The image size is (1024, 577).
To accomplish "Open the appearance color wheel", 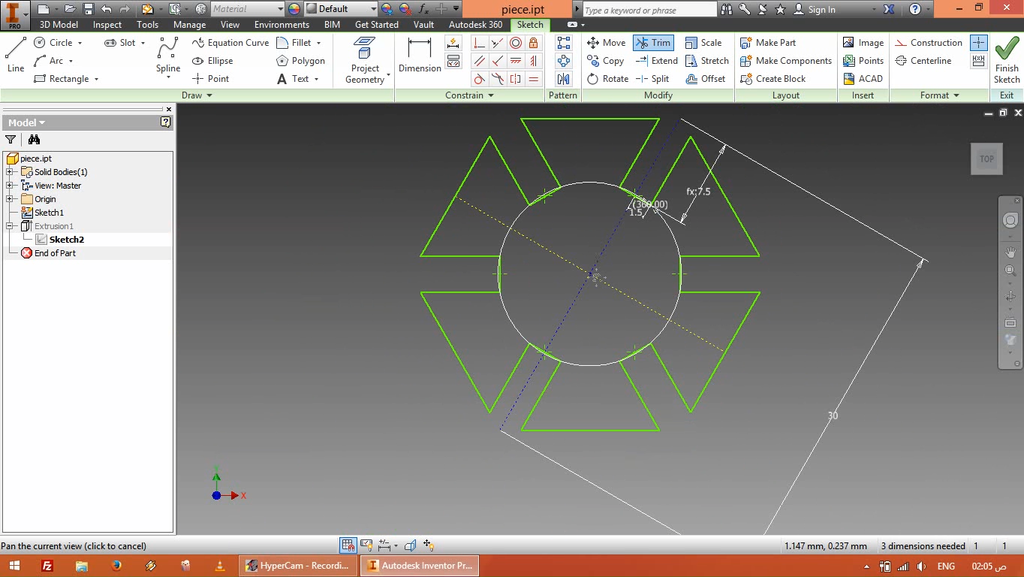I will 294,9.
